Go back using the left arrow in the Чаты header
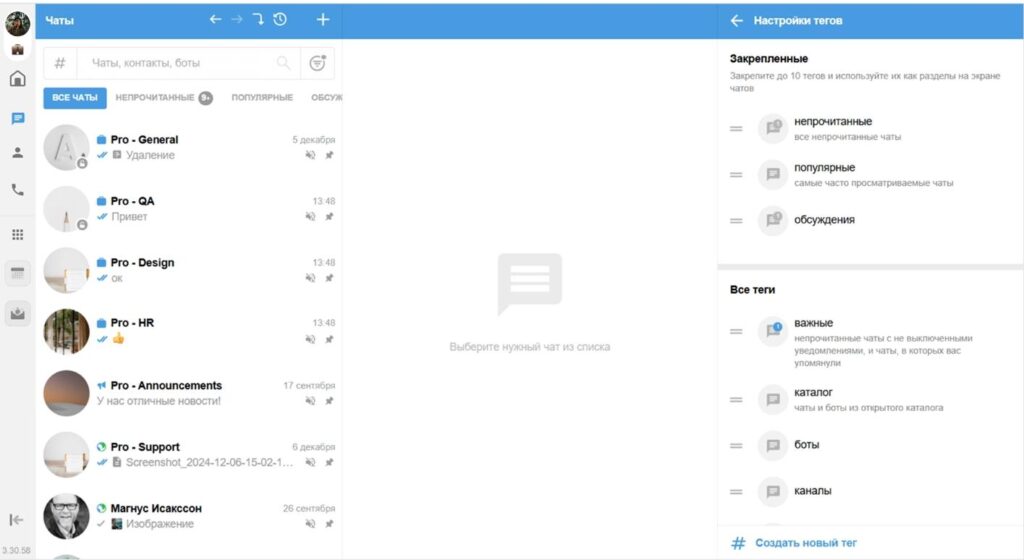Screen dimensions: 1024x560 215,19
